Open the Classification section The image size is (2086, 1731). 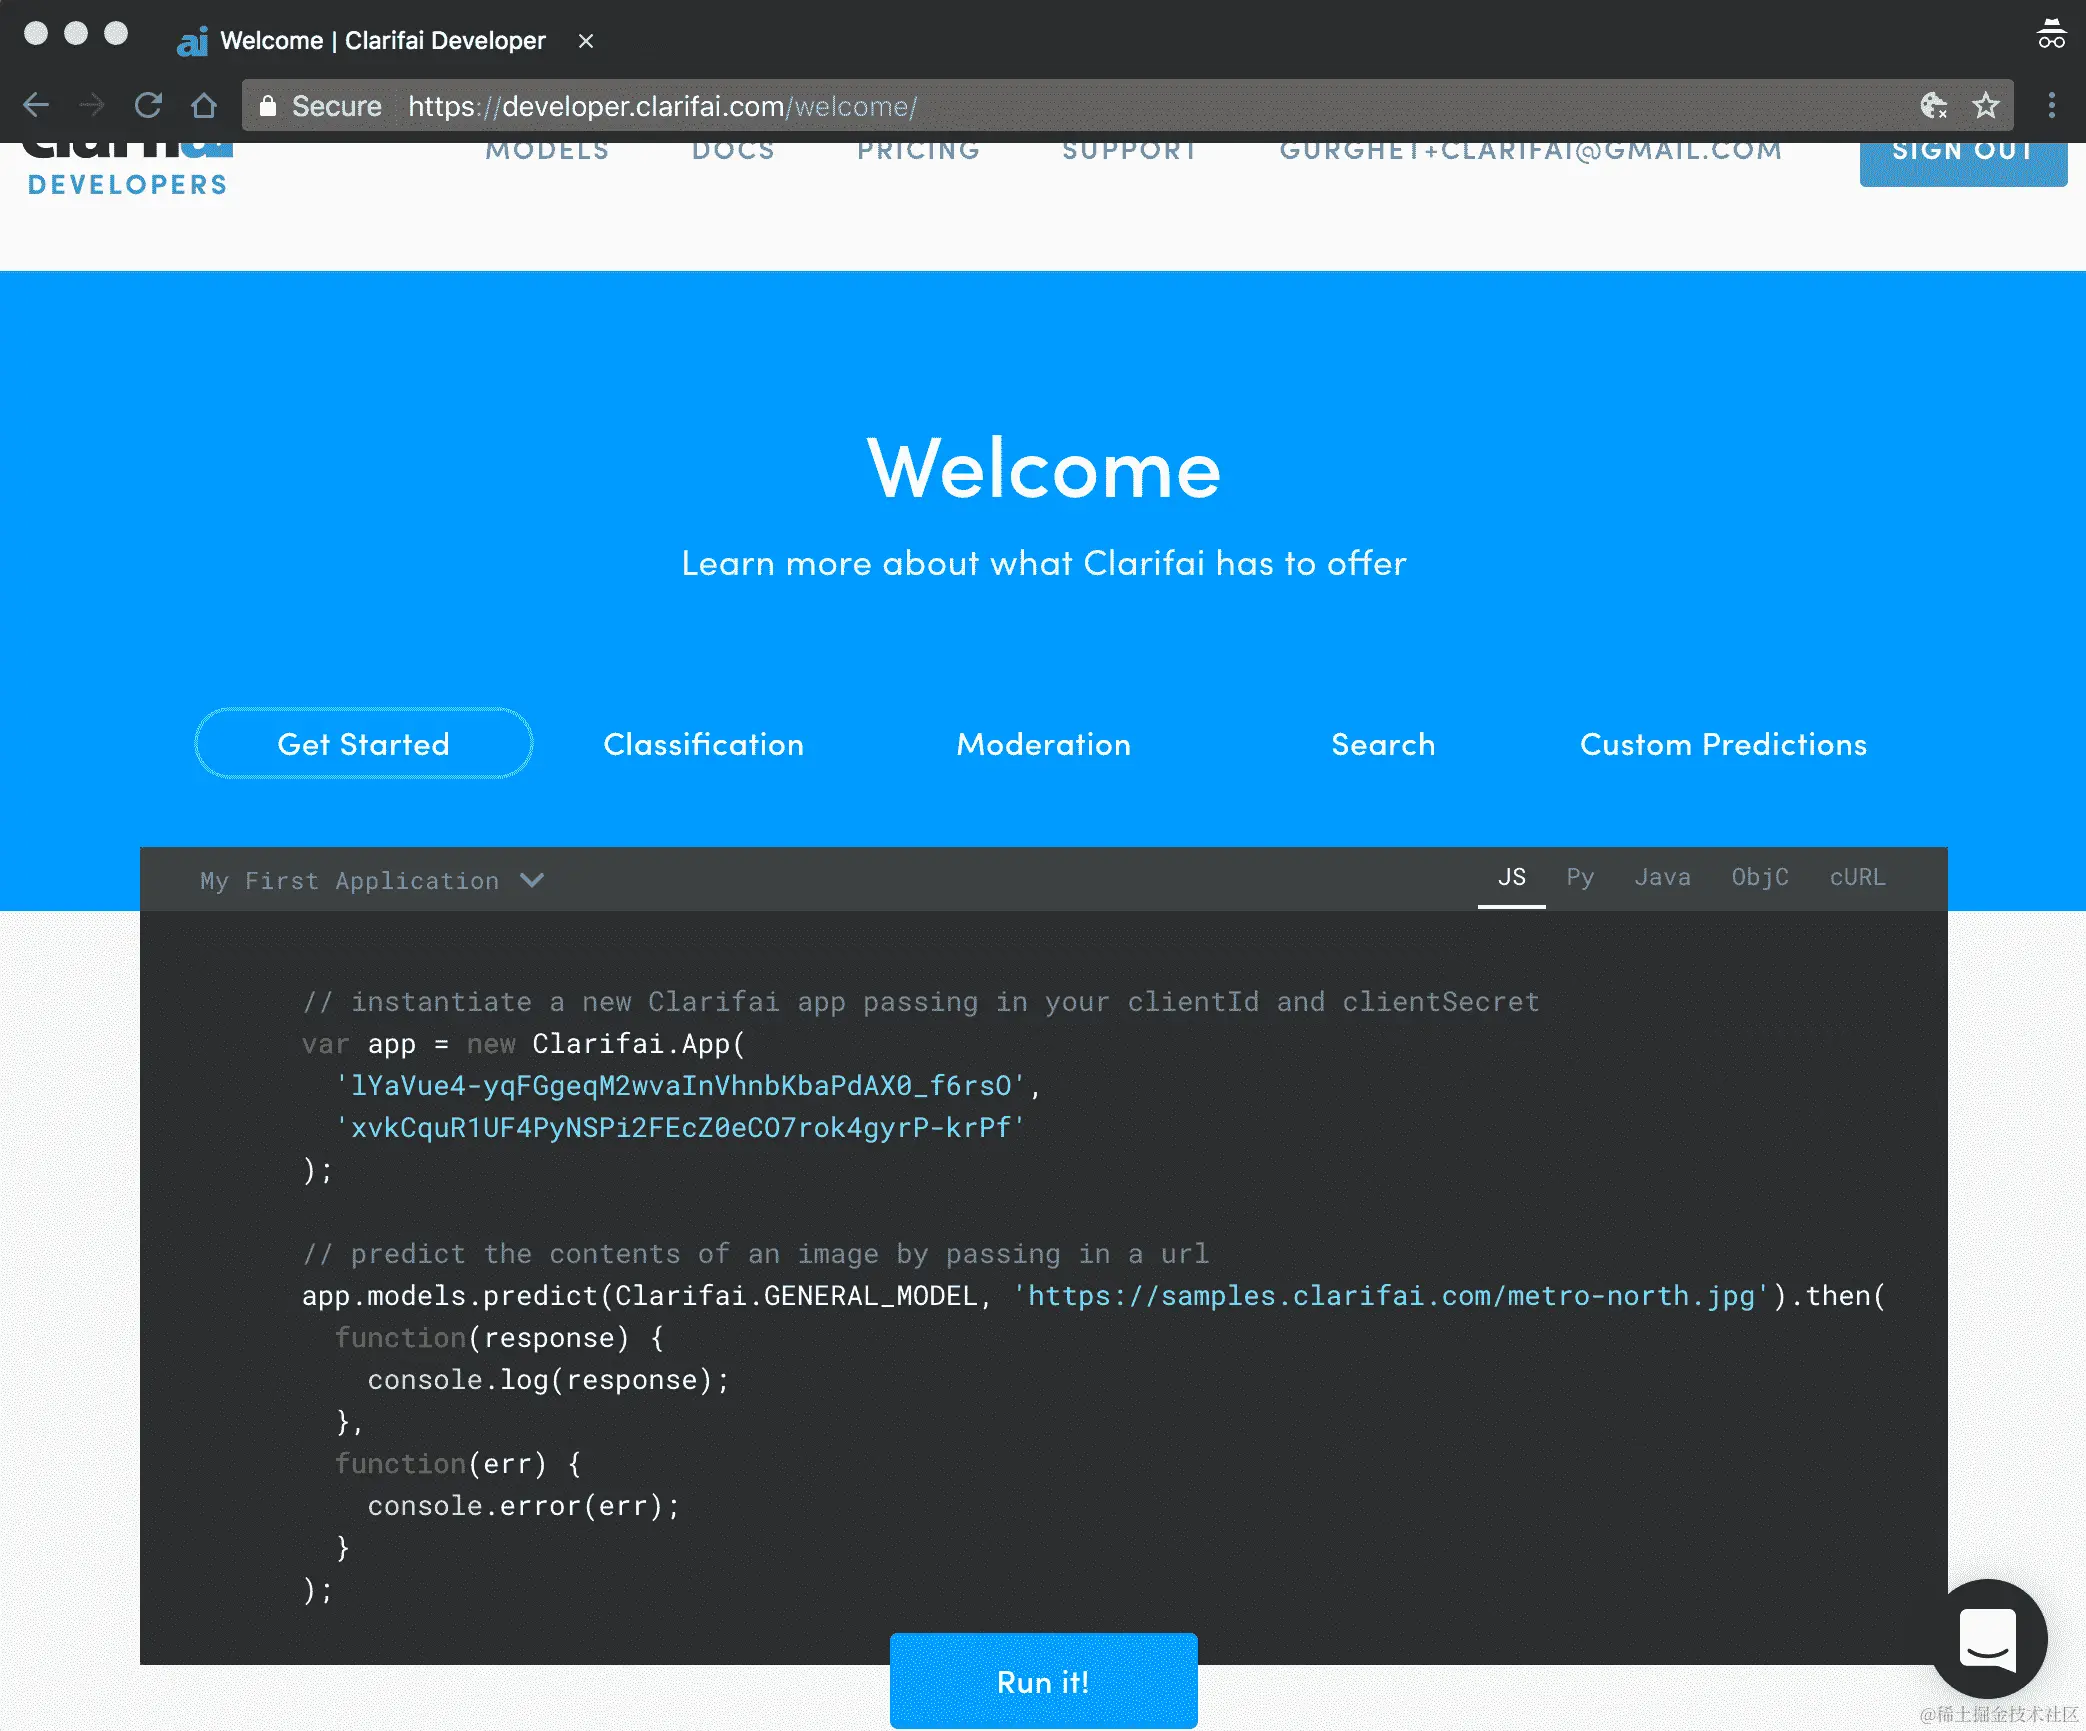coord(703,744)
